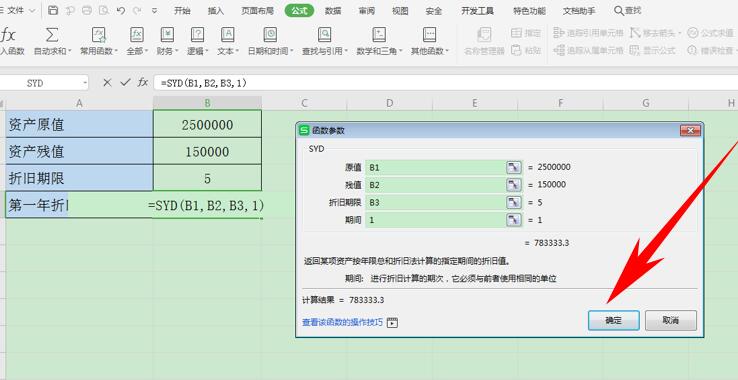Open the 常用函数 common functions icon
This screenshot has width=738, height=380.
pyautogui.click(x=99, y=35)
